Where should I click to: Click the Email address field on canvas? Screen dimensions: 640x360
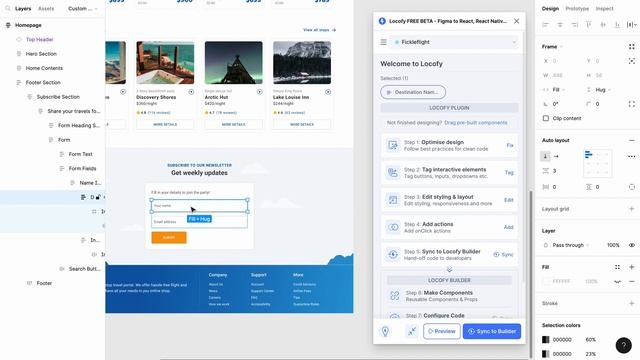tap(199, 222)
